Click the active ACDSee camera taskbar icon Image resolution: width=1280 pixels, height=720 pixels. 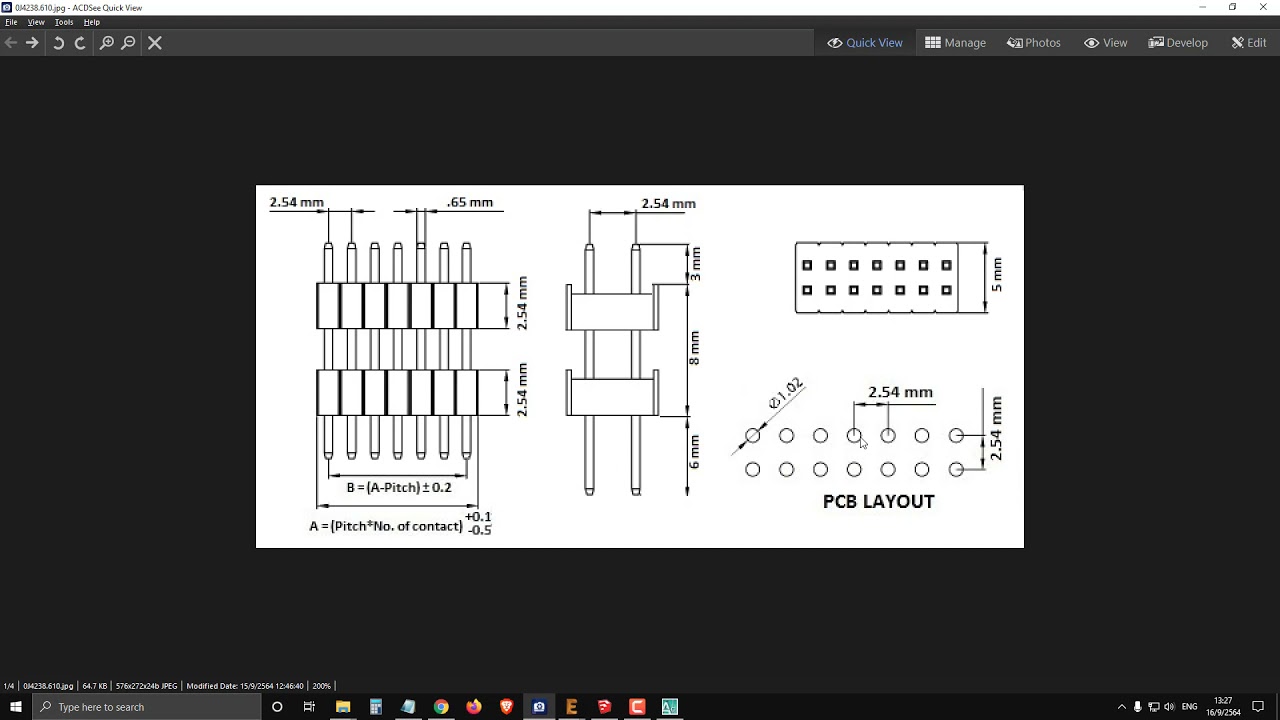[539, 707]
